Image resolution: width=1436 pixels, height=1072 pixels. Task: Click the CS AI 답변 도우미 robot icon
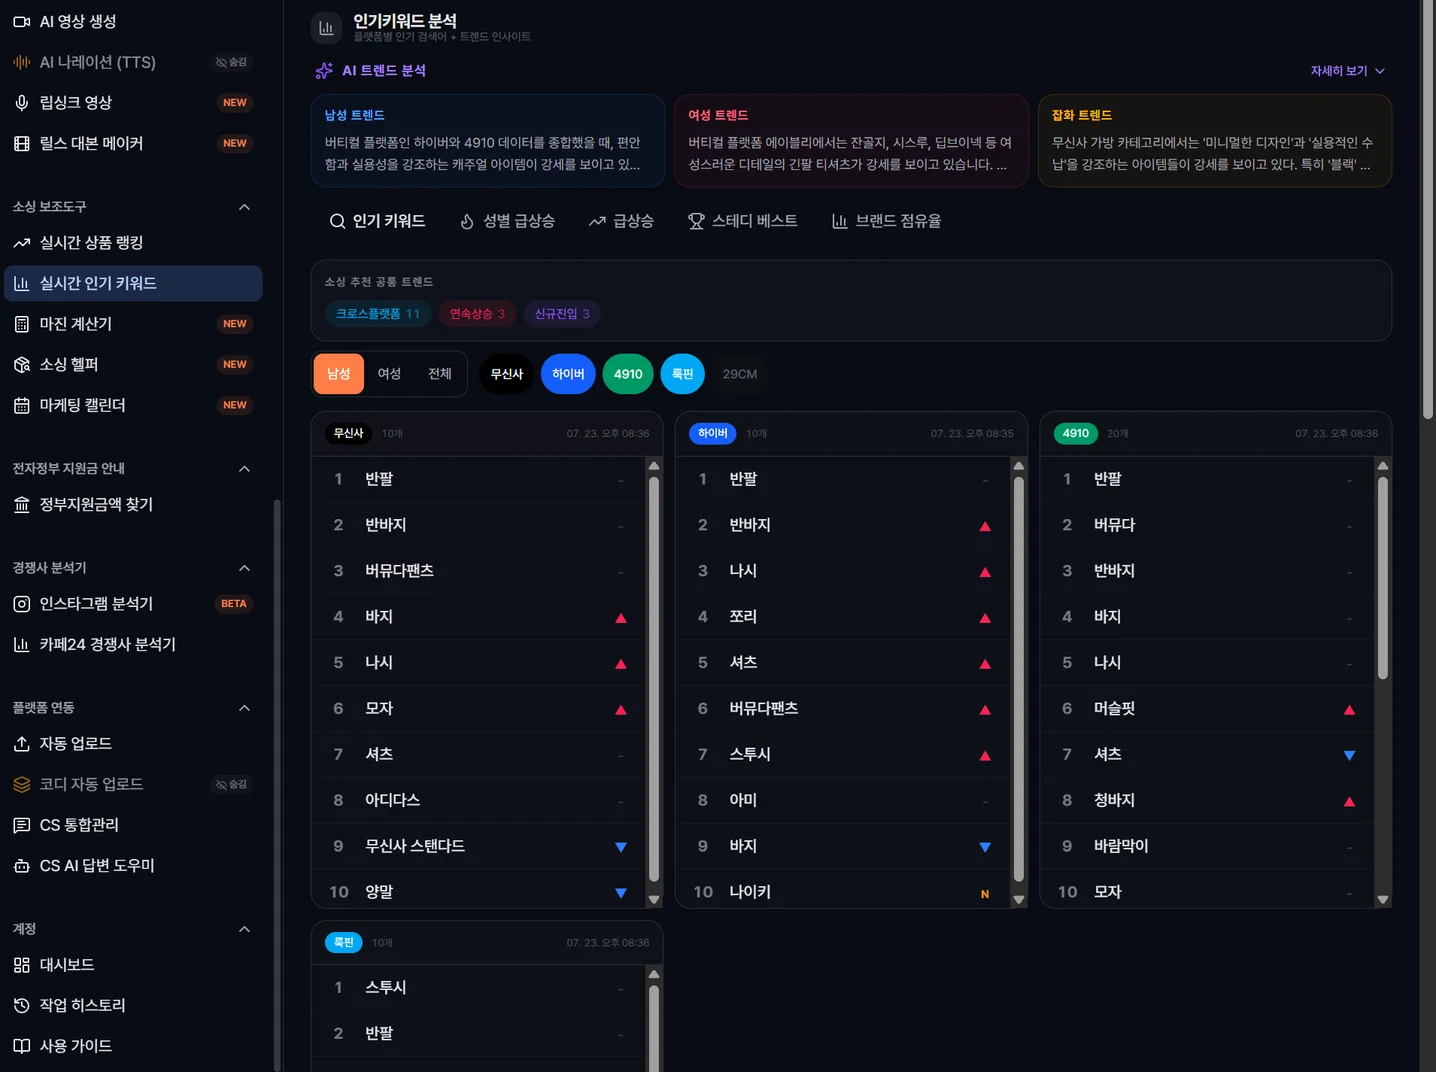[x=21, y=866]
